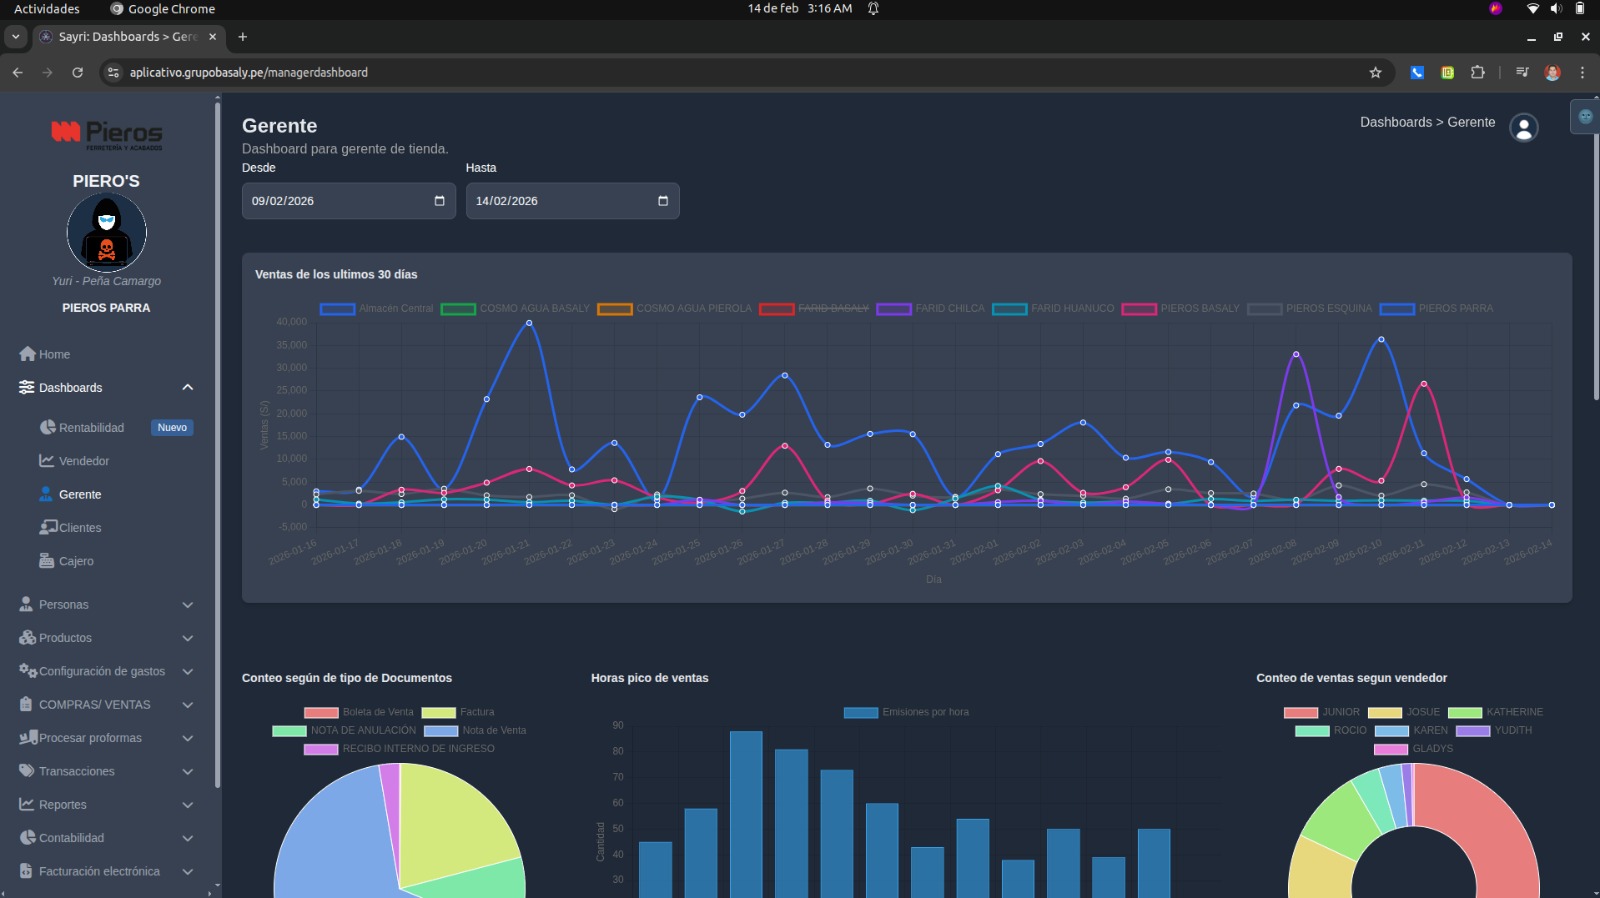Toggle Almacén Central series in chart legend

(337, 309)
